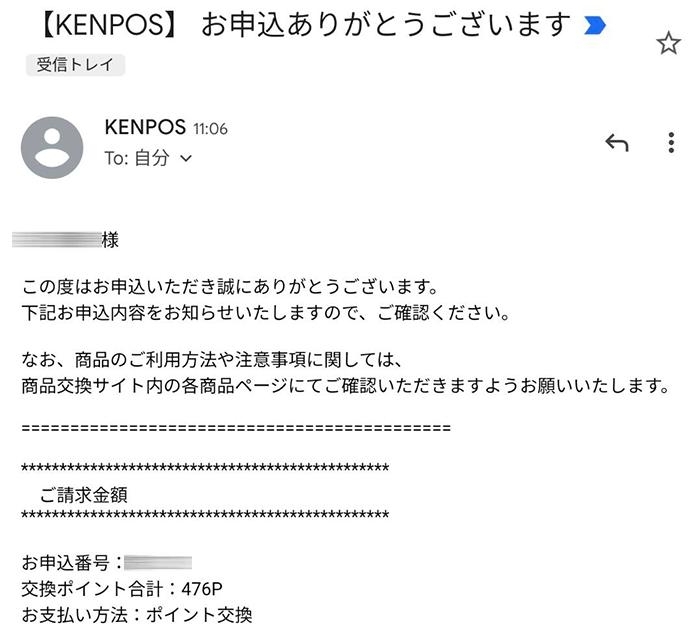Star this KENPOS email
The width and height of the screenshot is (700, 640).
668,42
